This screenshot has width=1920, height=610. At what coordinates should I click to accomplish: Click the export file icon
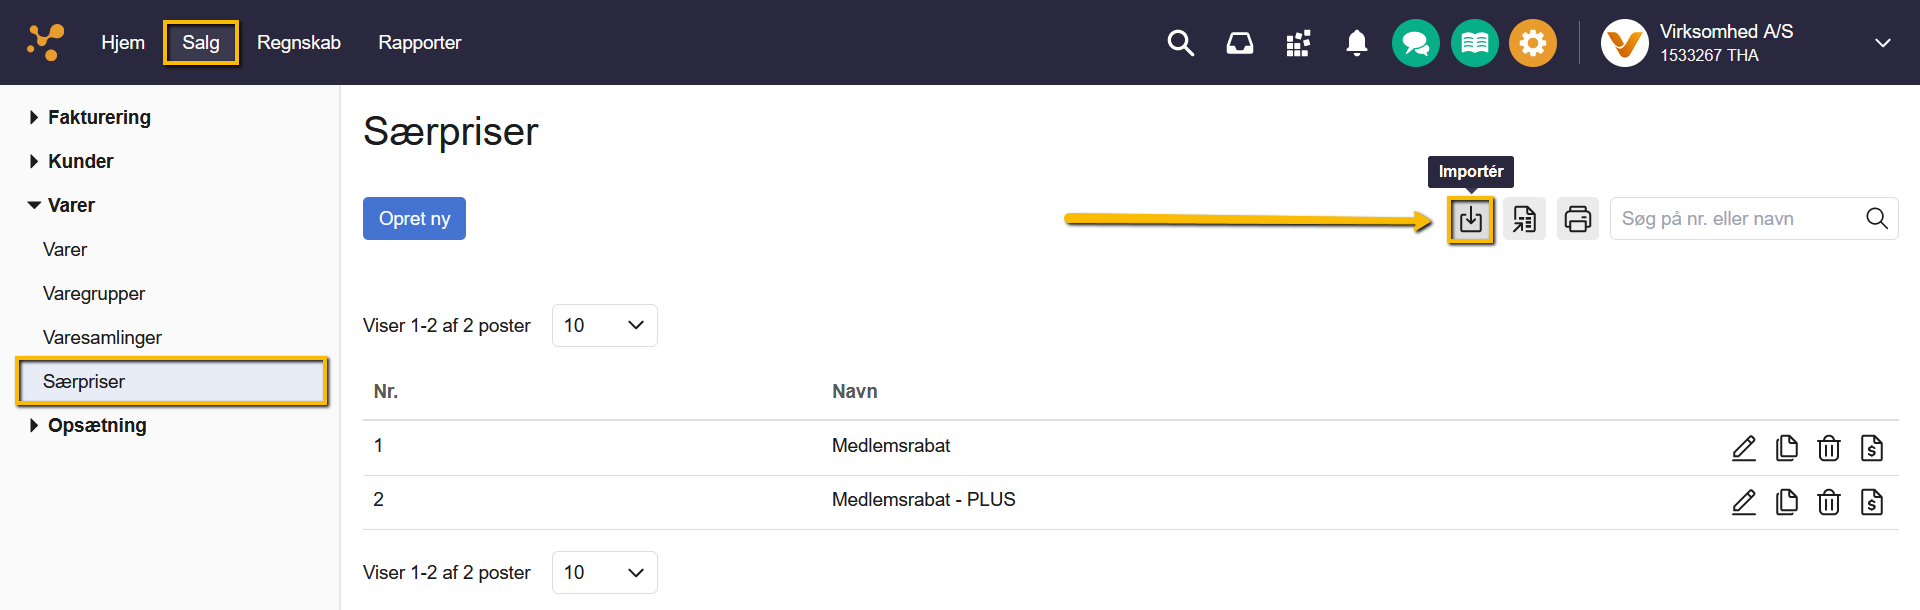[1524, 219]
